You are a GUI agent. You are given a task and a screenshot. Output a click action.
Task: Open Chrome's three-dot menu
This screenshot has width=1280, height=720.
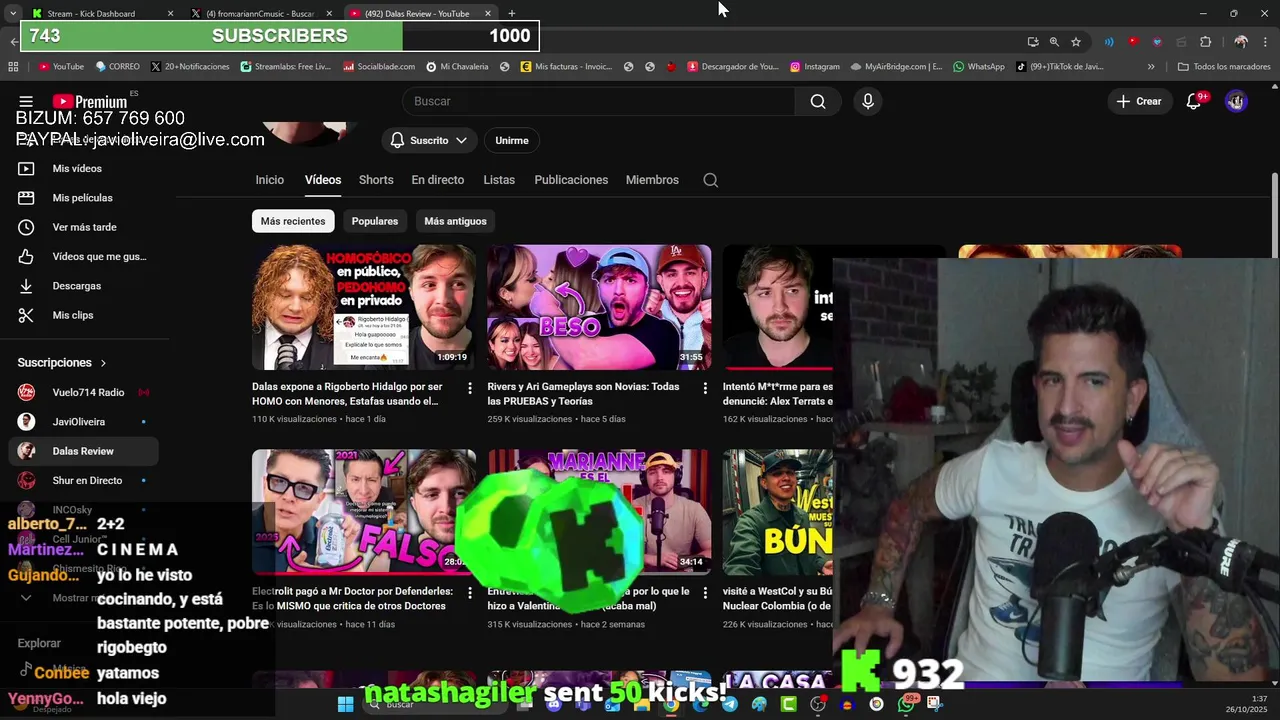tap(1266, 42)
